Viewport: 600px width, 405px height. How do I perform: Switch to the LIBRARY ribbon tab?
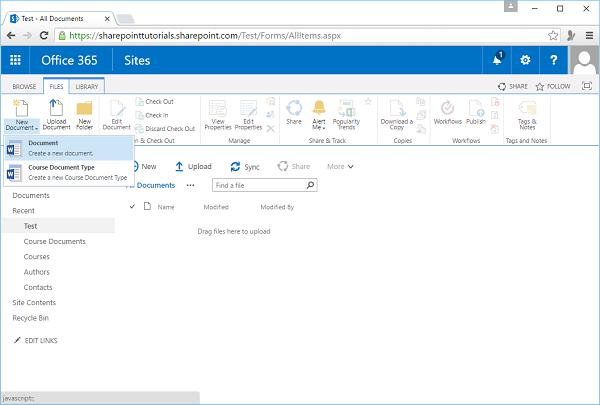pyautogui.click(x=86, y=87)
